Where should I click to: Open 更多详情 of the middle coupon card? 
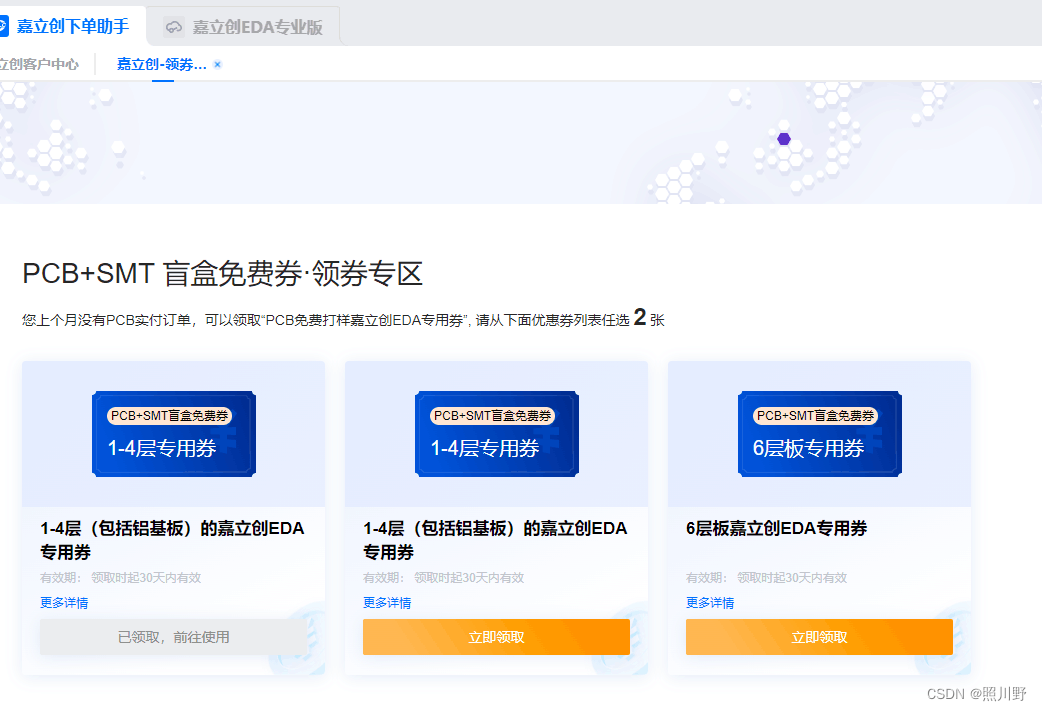(387, 603)
